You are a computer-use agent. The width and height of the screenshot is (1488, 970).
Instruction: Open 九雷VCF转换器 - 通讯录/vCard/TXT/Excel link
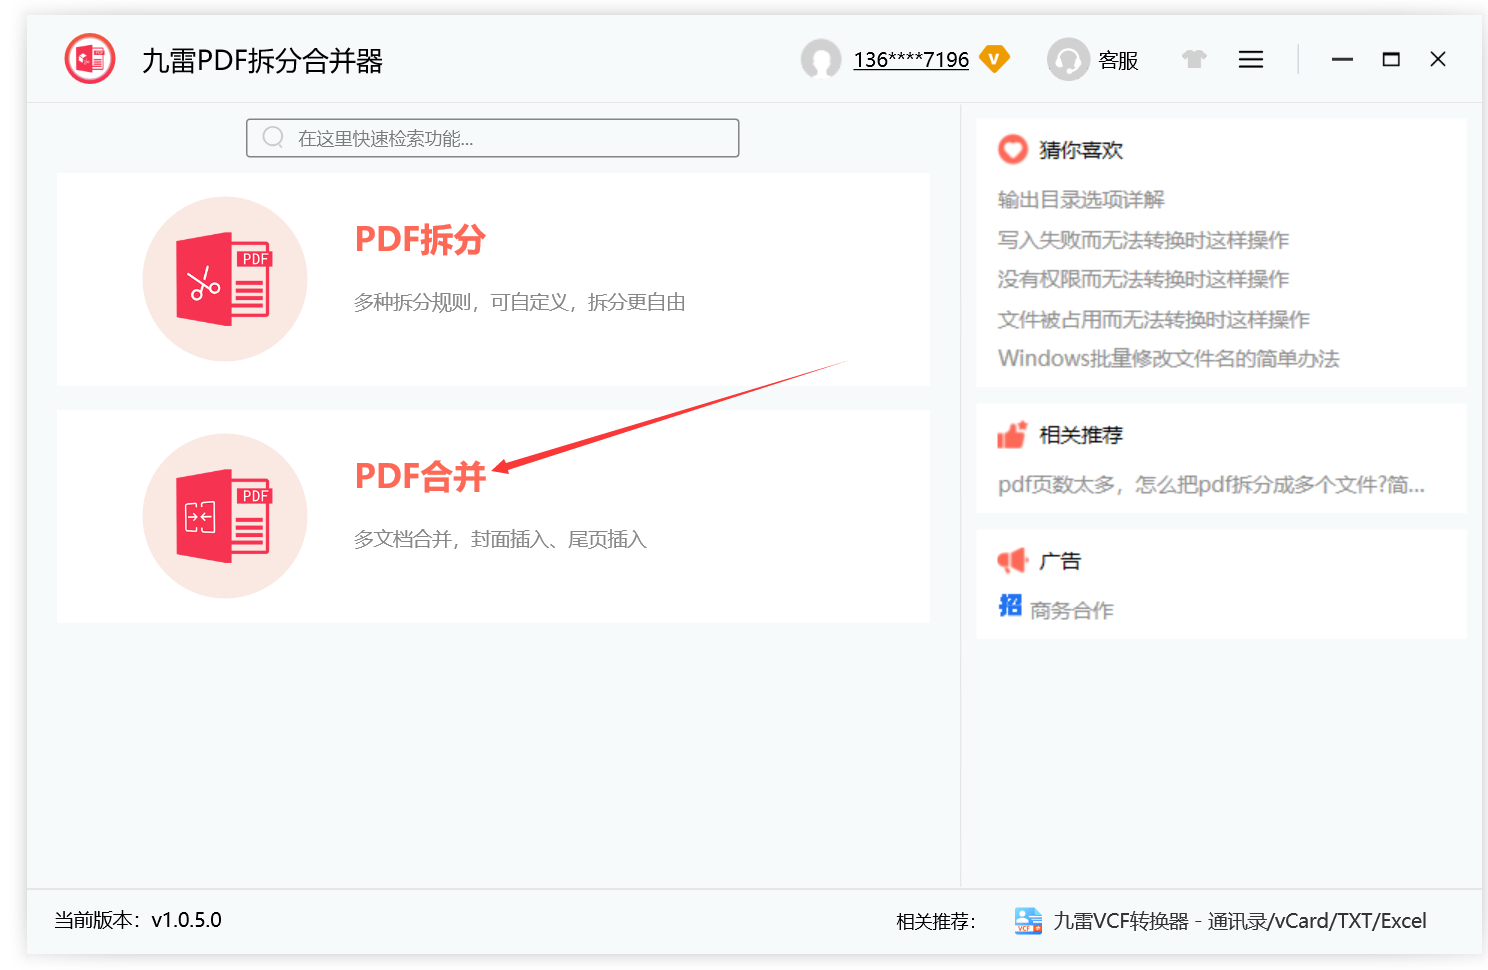1240,921
